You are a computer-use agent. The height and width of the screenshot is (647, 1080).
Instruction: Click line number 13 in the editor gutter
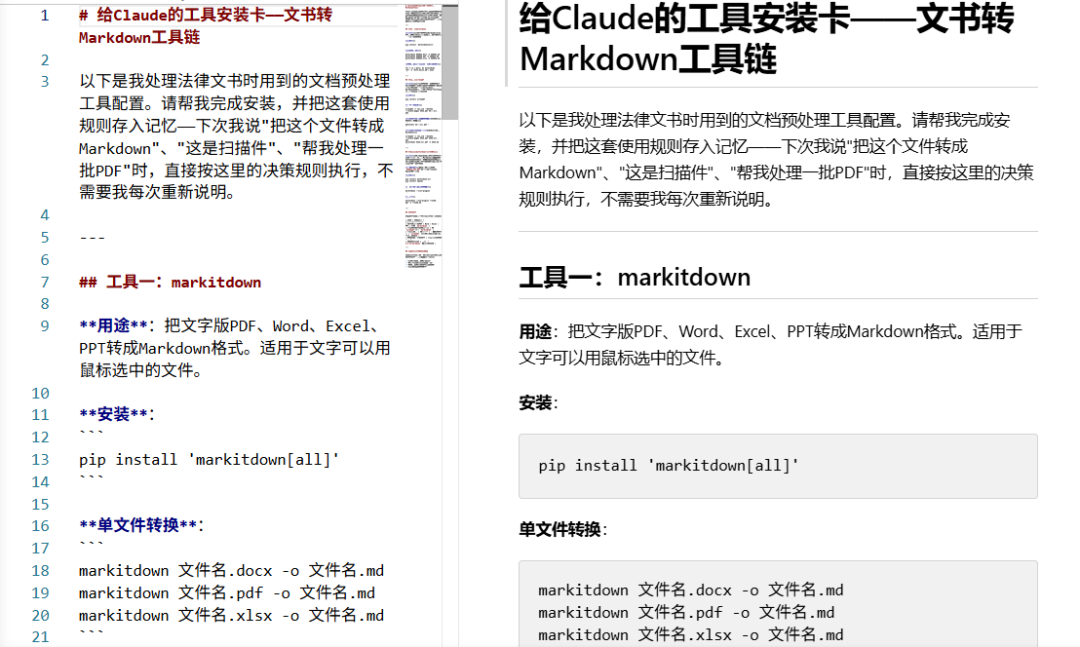[x=41, y=460]
